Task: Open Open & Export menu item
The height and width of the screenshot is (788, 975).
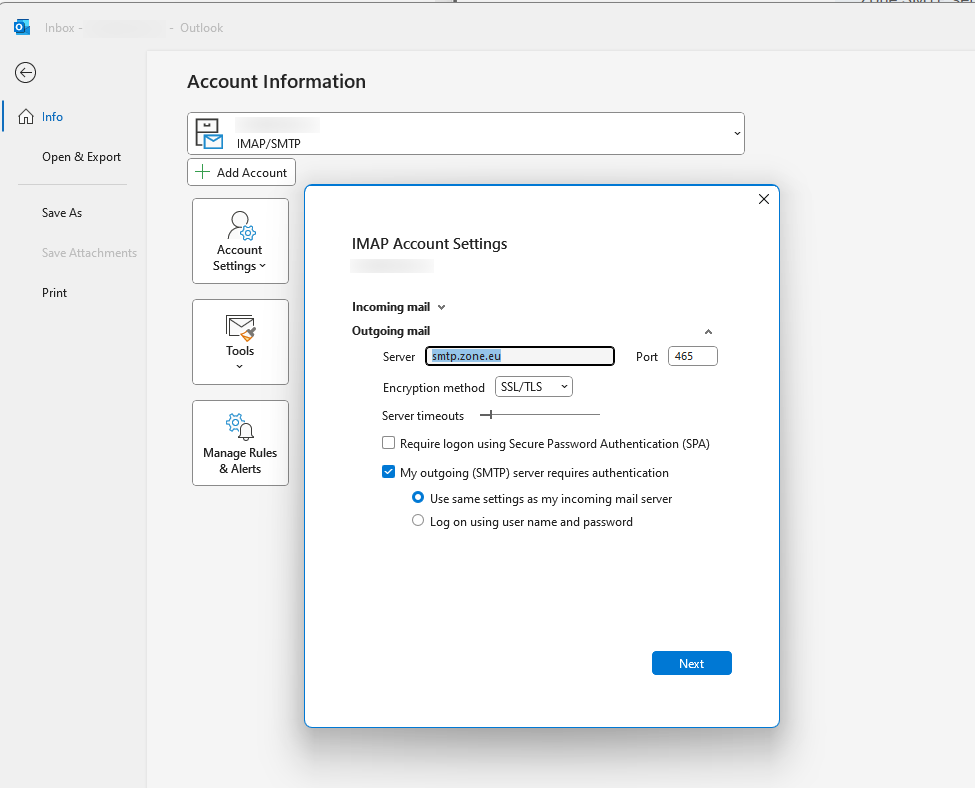Action: [x=81, y=157]
